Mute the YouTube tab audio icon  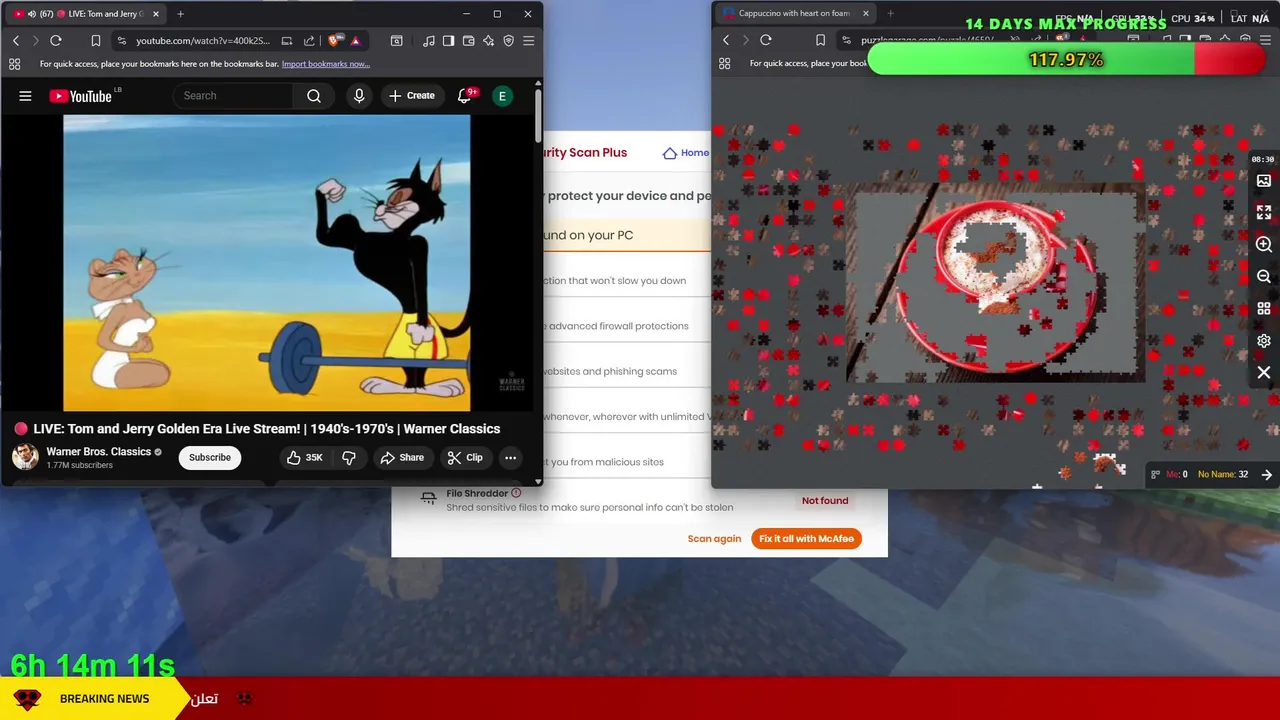tap(32, 14)
